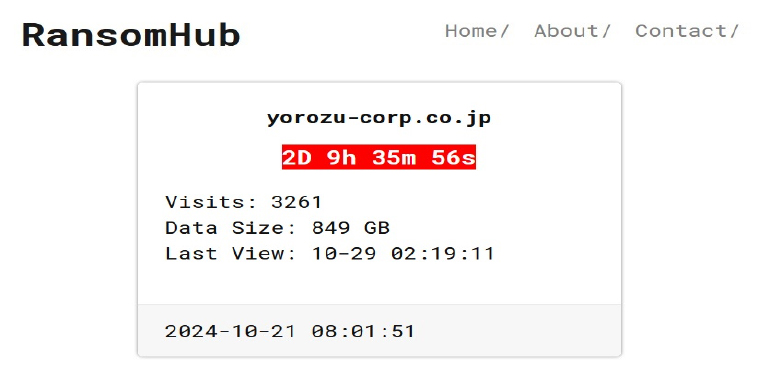The height and width of the screenshot is (380, 759).
Task: Open the yorozu-corp.co.jp card title
Action: click(x=379, y=118)
